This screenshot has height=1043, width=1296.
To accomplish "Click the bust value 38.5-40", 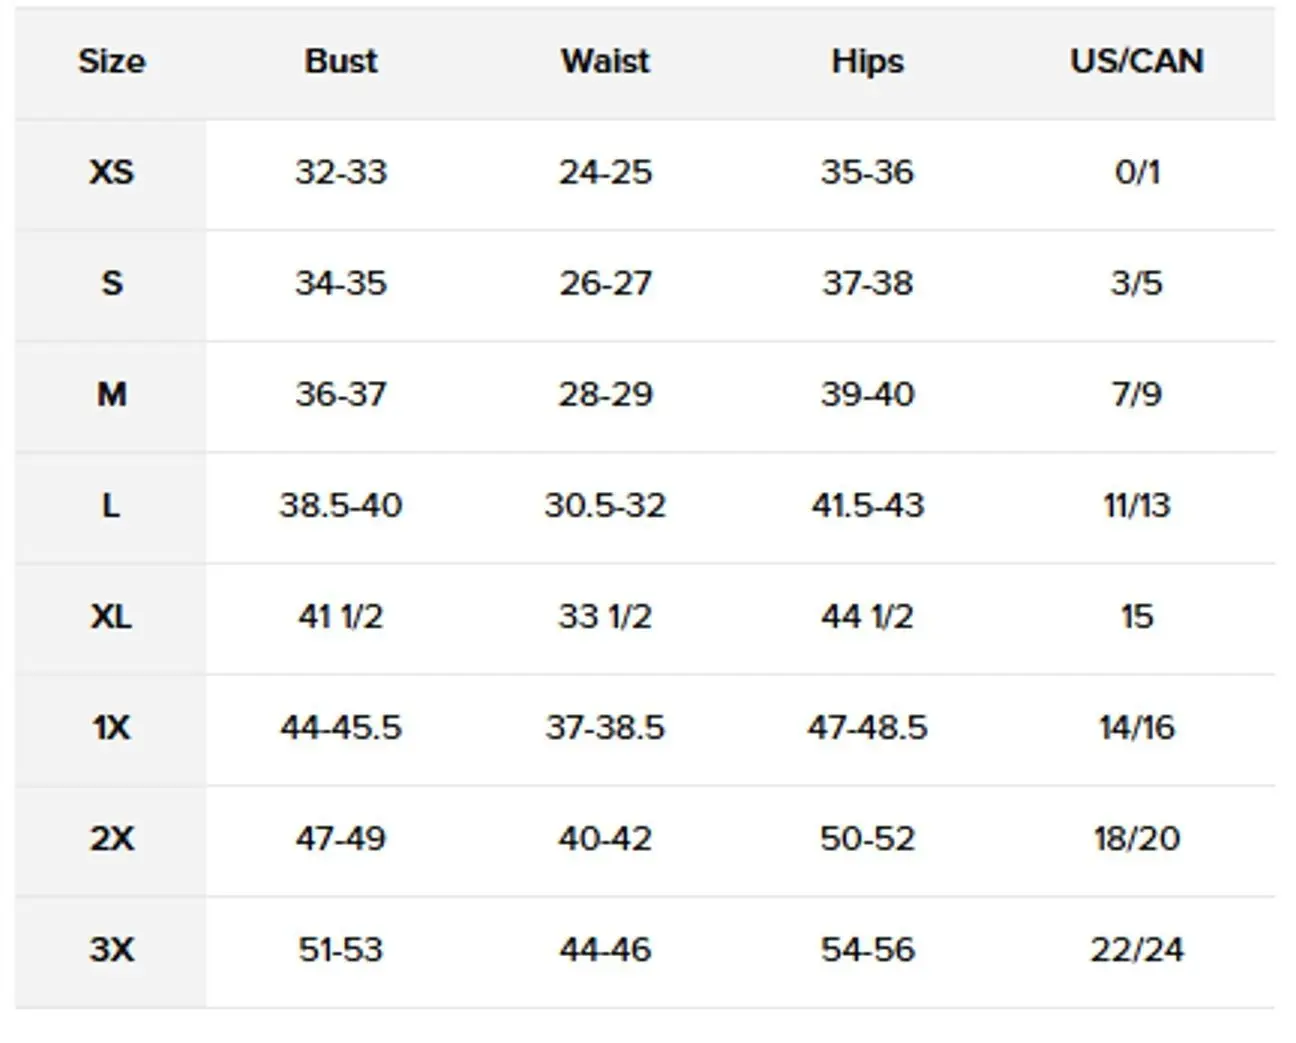I will click(x=341, y=505).
